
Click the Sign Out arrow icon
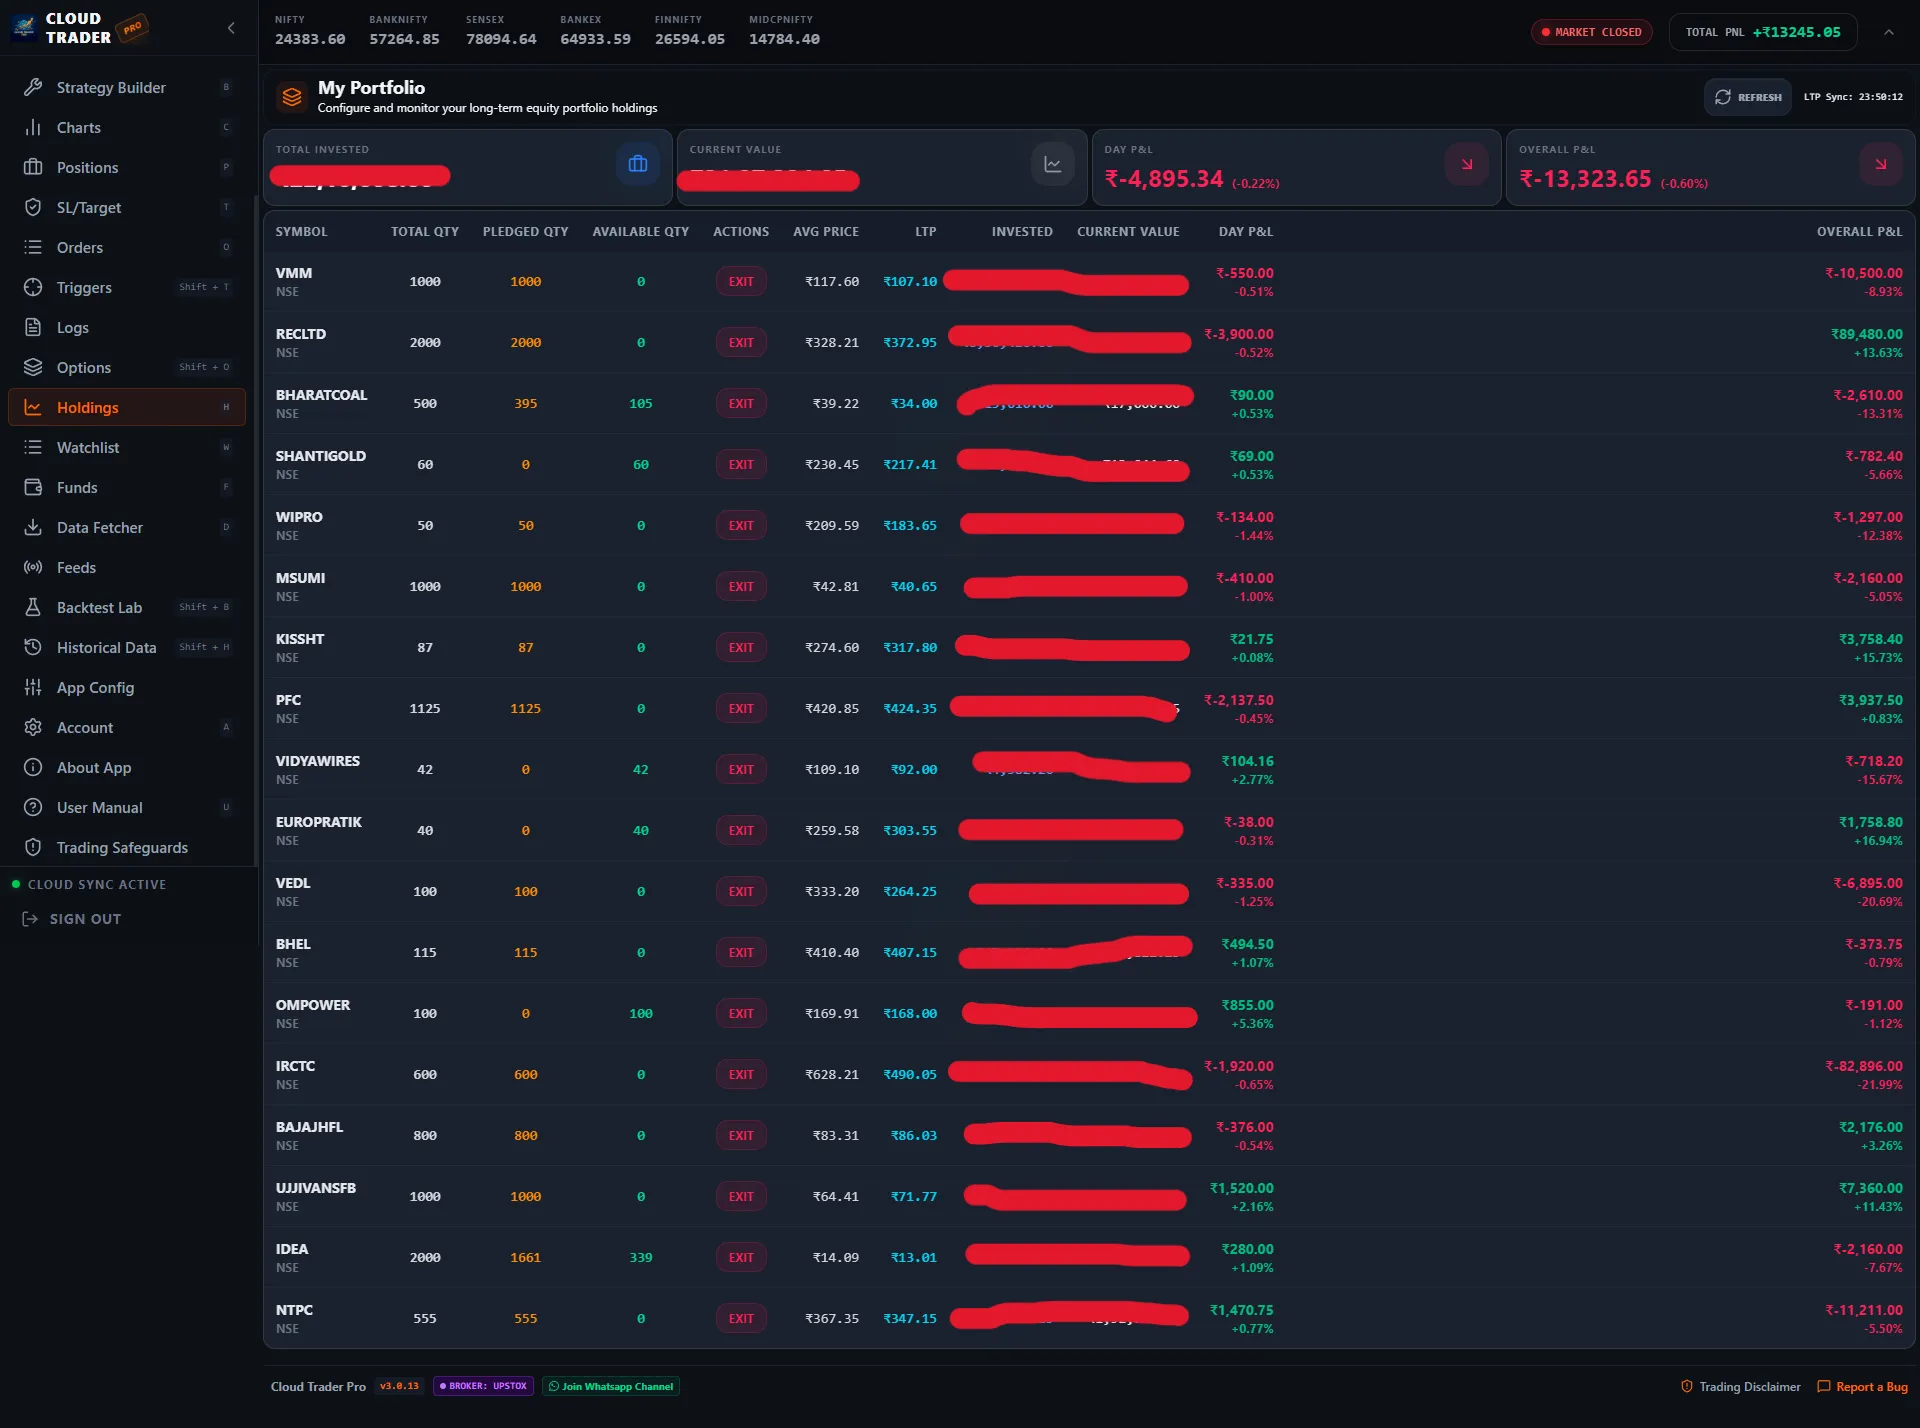30,919
